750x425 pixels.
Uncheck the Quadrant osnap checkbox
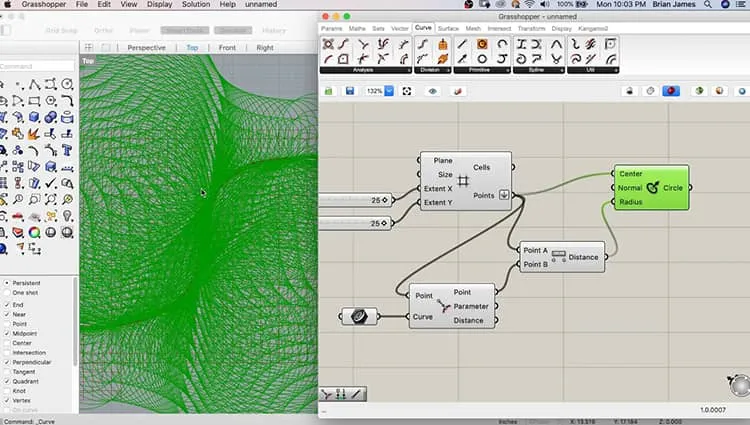pyautogui.click(x=7, y=381)
